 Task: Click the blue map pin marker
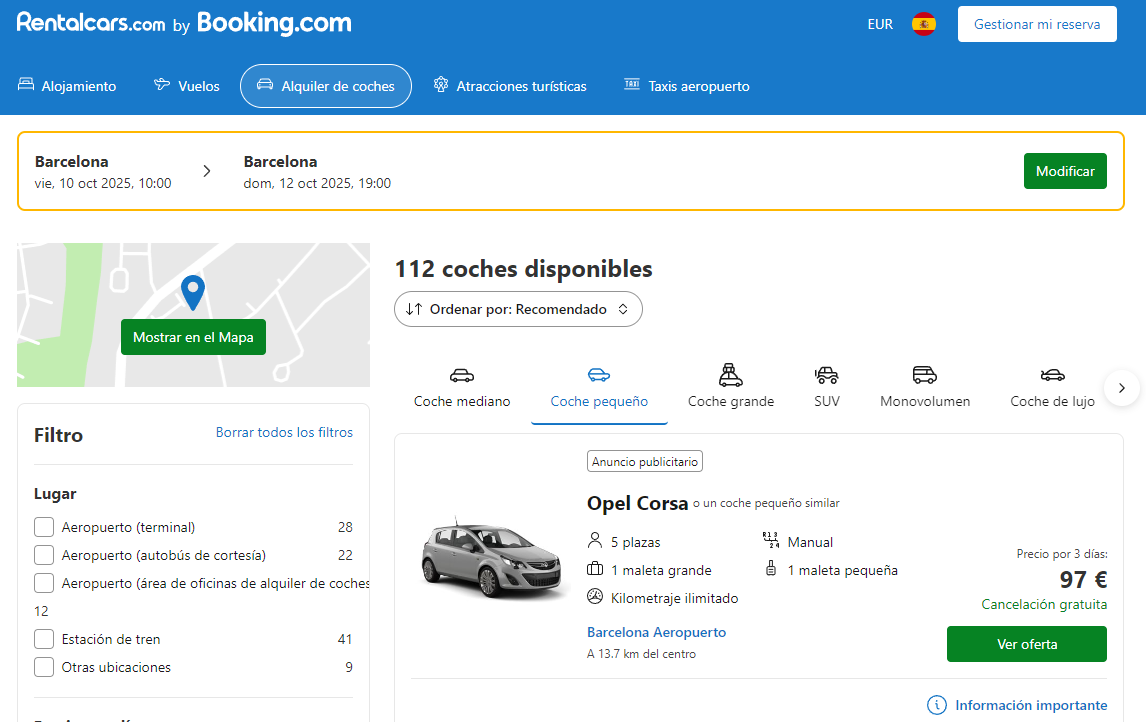tap(192, 292)
